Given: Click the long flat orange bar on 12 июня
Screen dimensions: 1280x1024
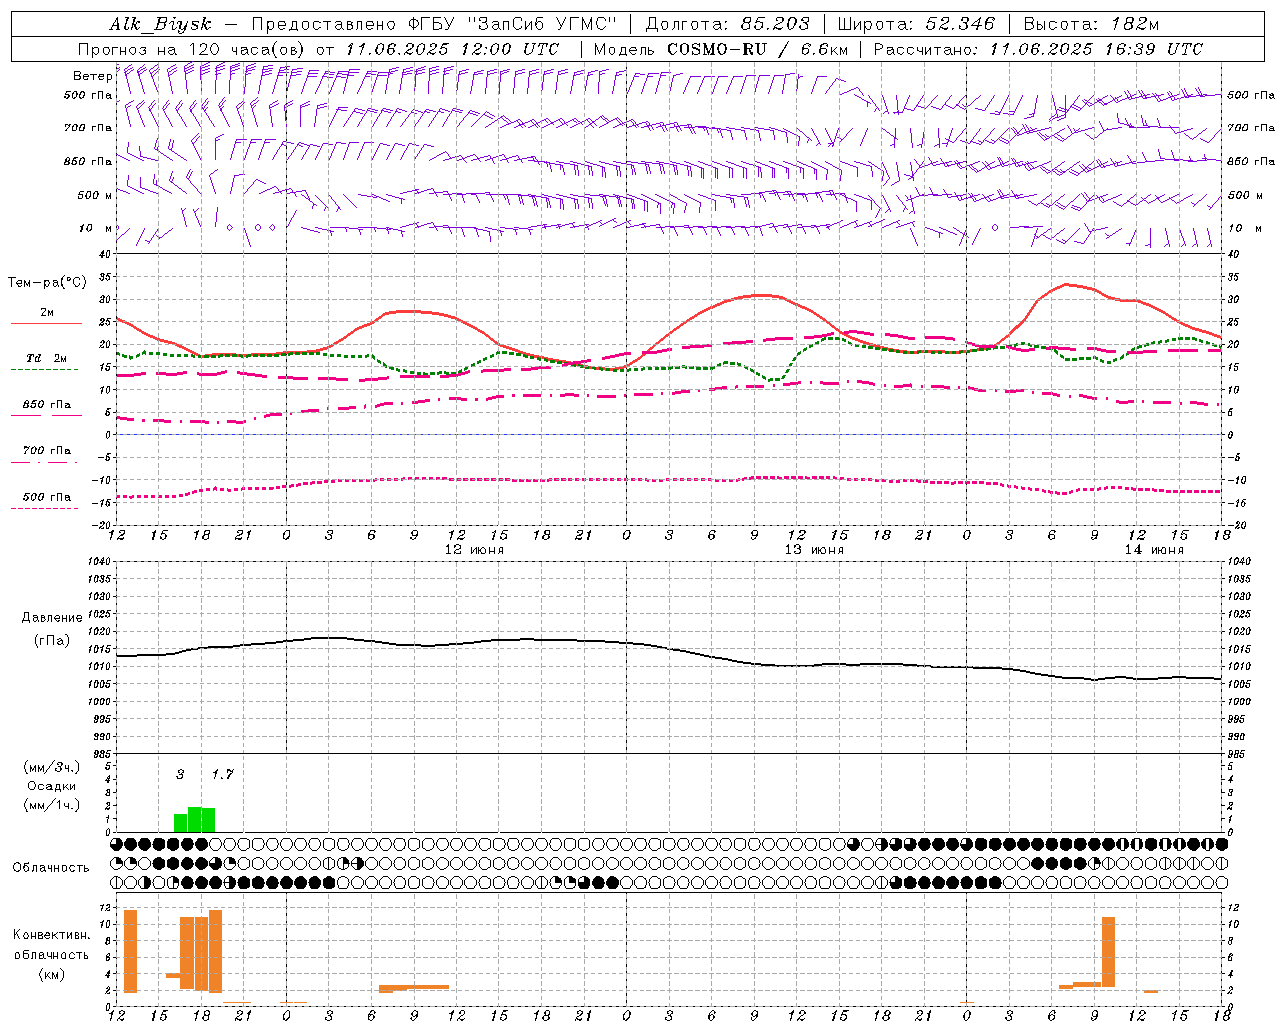Looking at the screenshot, I should tap(414, 988).
